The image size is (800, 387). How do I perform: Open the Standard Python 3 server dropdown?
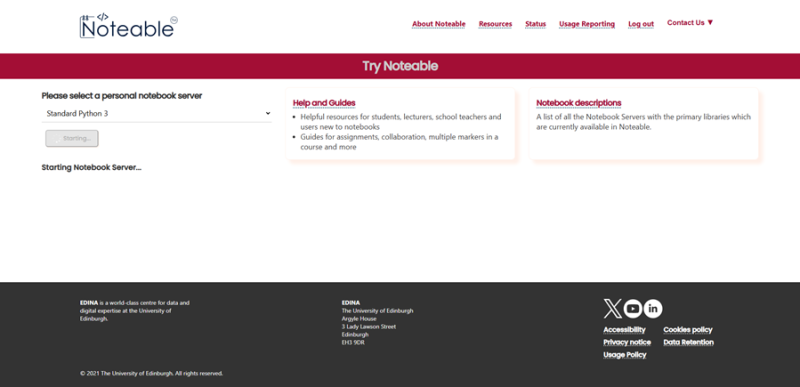tap(157, 114)
